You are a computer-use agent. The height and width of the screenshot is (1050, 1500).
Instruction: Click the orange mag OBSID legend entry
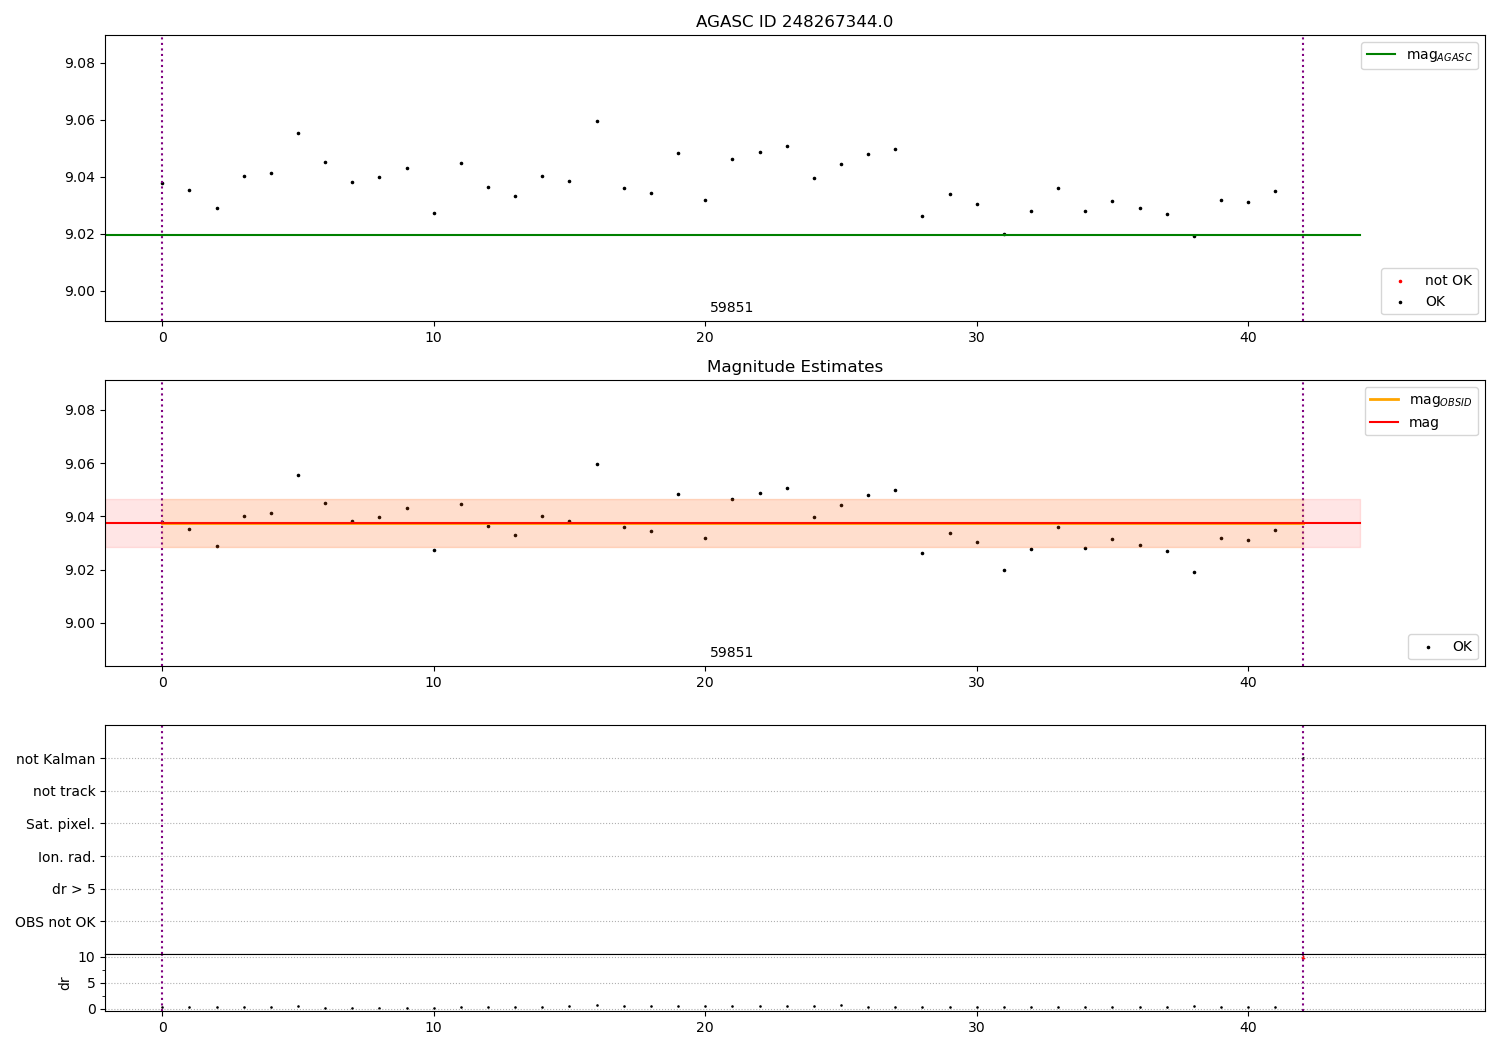click(x=1420, y=400)
